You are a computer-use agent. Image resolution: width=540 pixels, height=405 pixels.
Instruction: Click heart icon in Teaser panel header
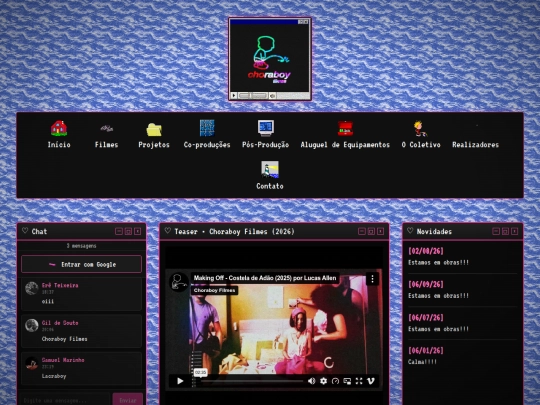click(167, 231)
